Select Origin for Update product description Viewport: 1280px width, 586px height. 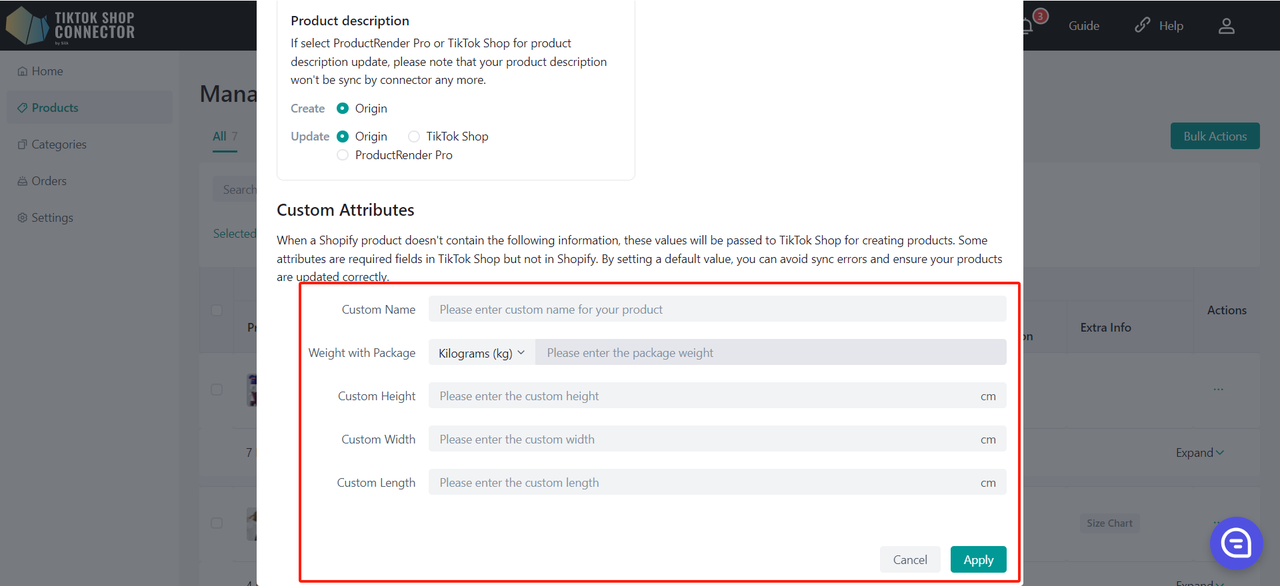343,136
